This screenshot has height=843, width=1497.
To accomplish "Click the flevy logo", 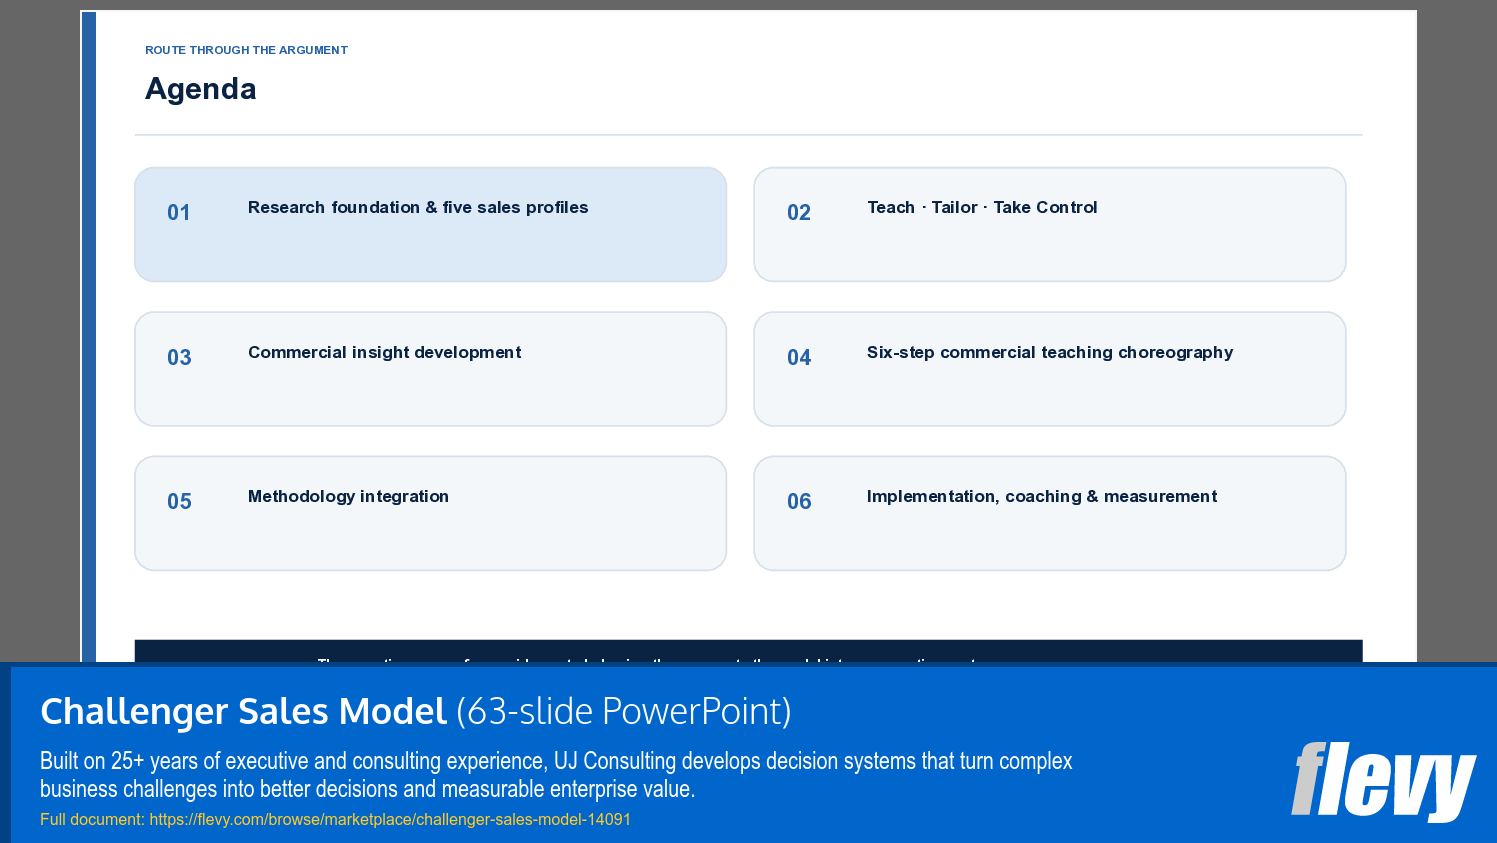I will pyautogui.click(x=1383, y=781).
